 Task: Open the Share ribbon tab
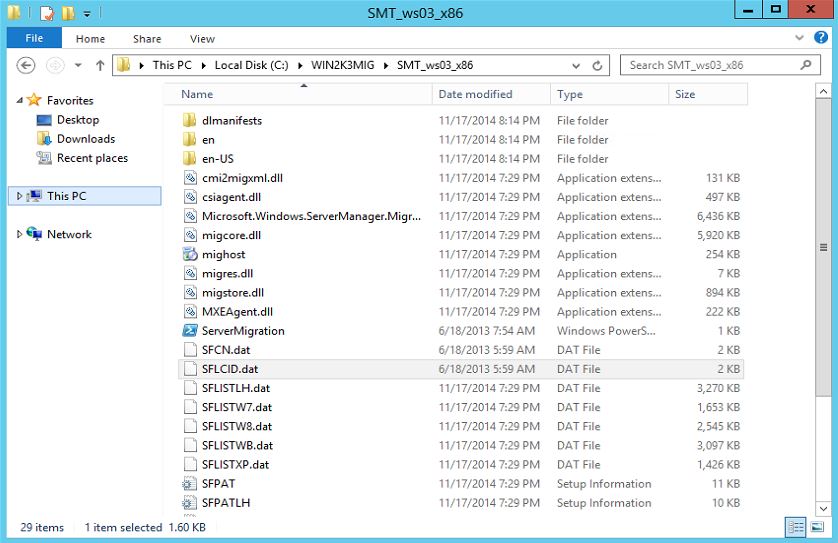click(147, 38)
